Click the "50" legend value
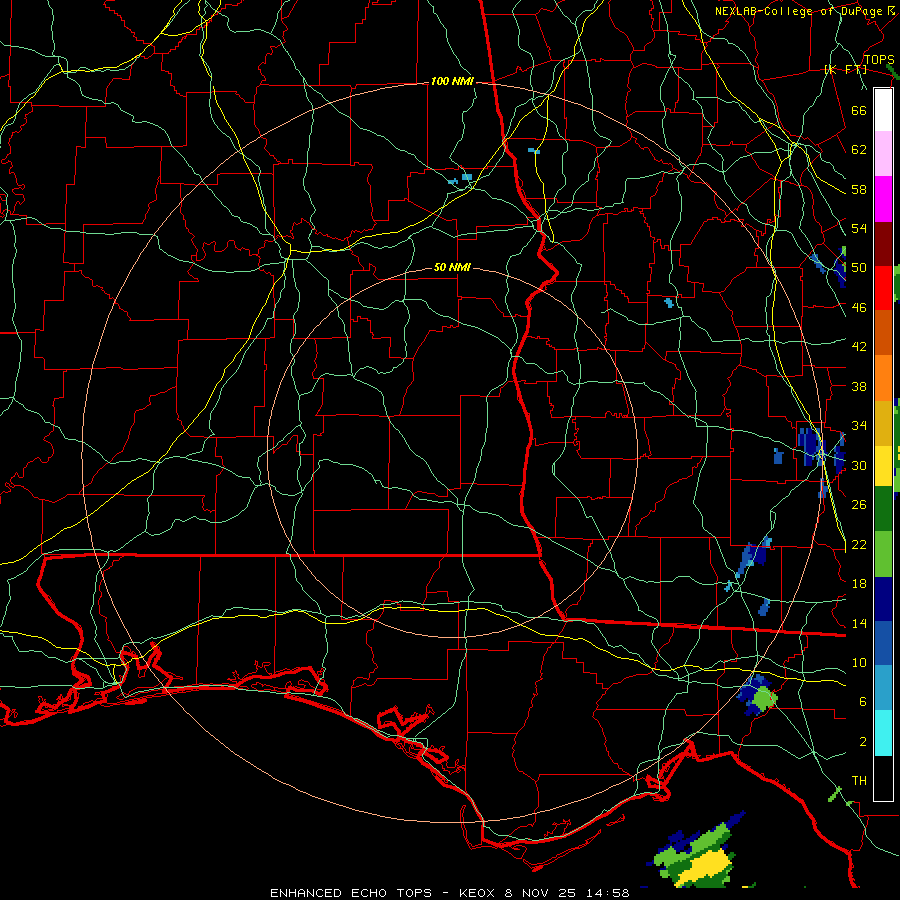 859,268
